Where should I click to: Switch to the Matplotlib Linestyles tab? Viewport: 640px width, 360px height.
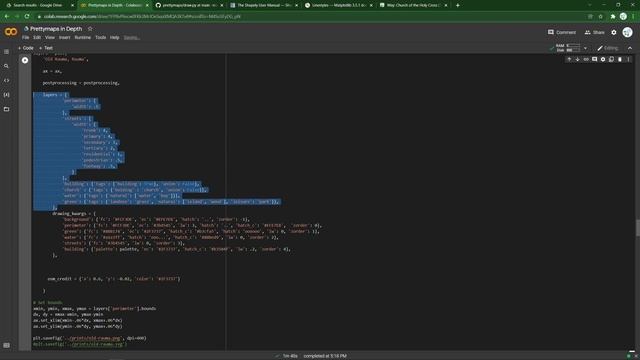pyautogui.click(x=338, y=5)
